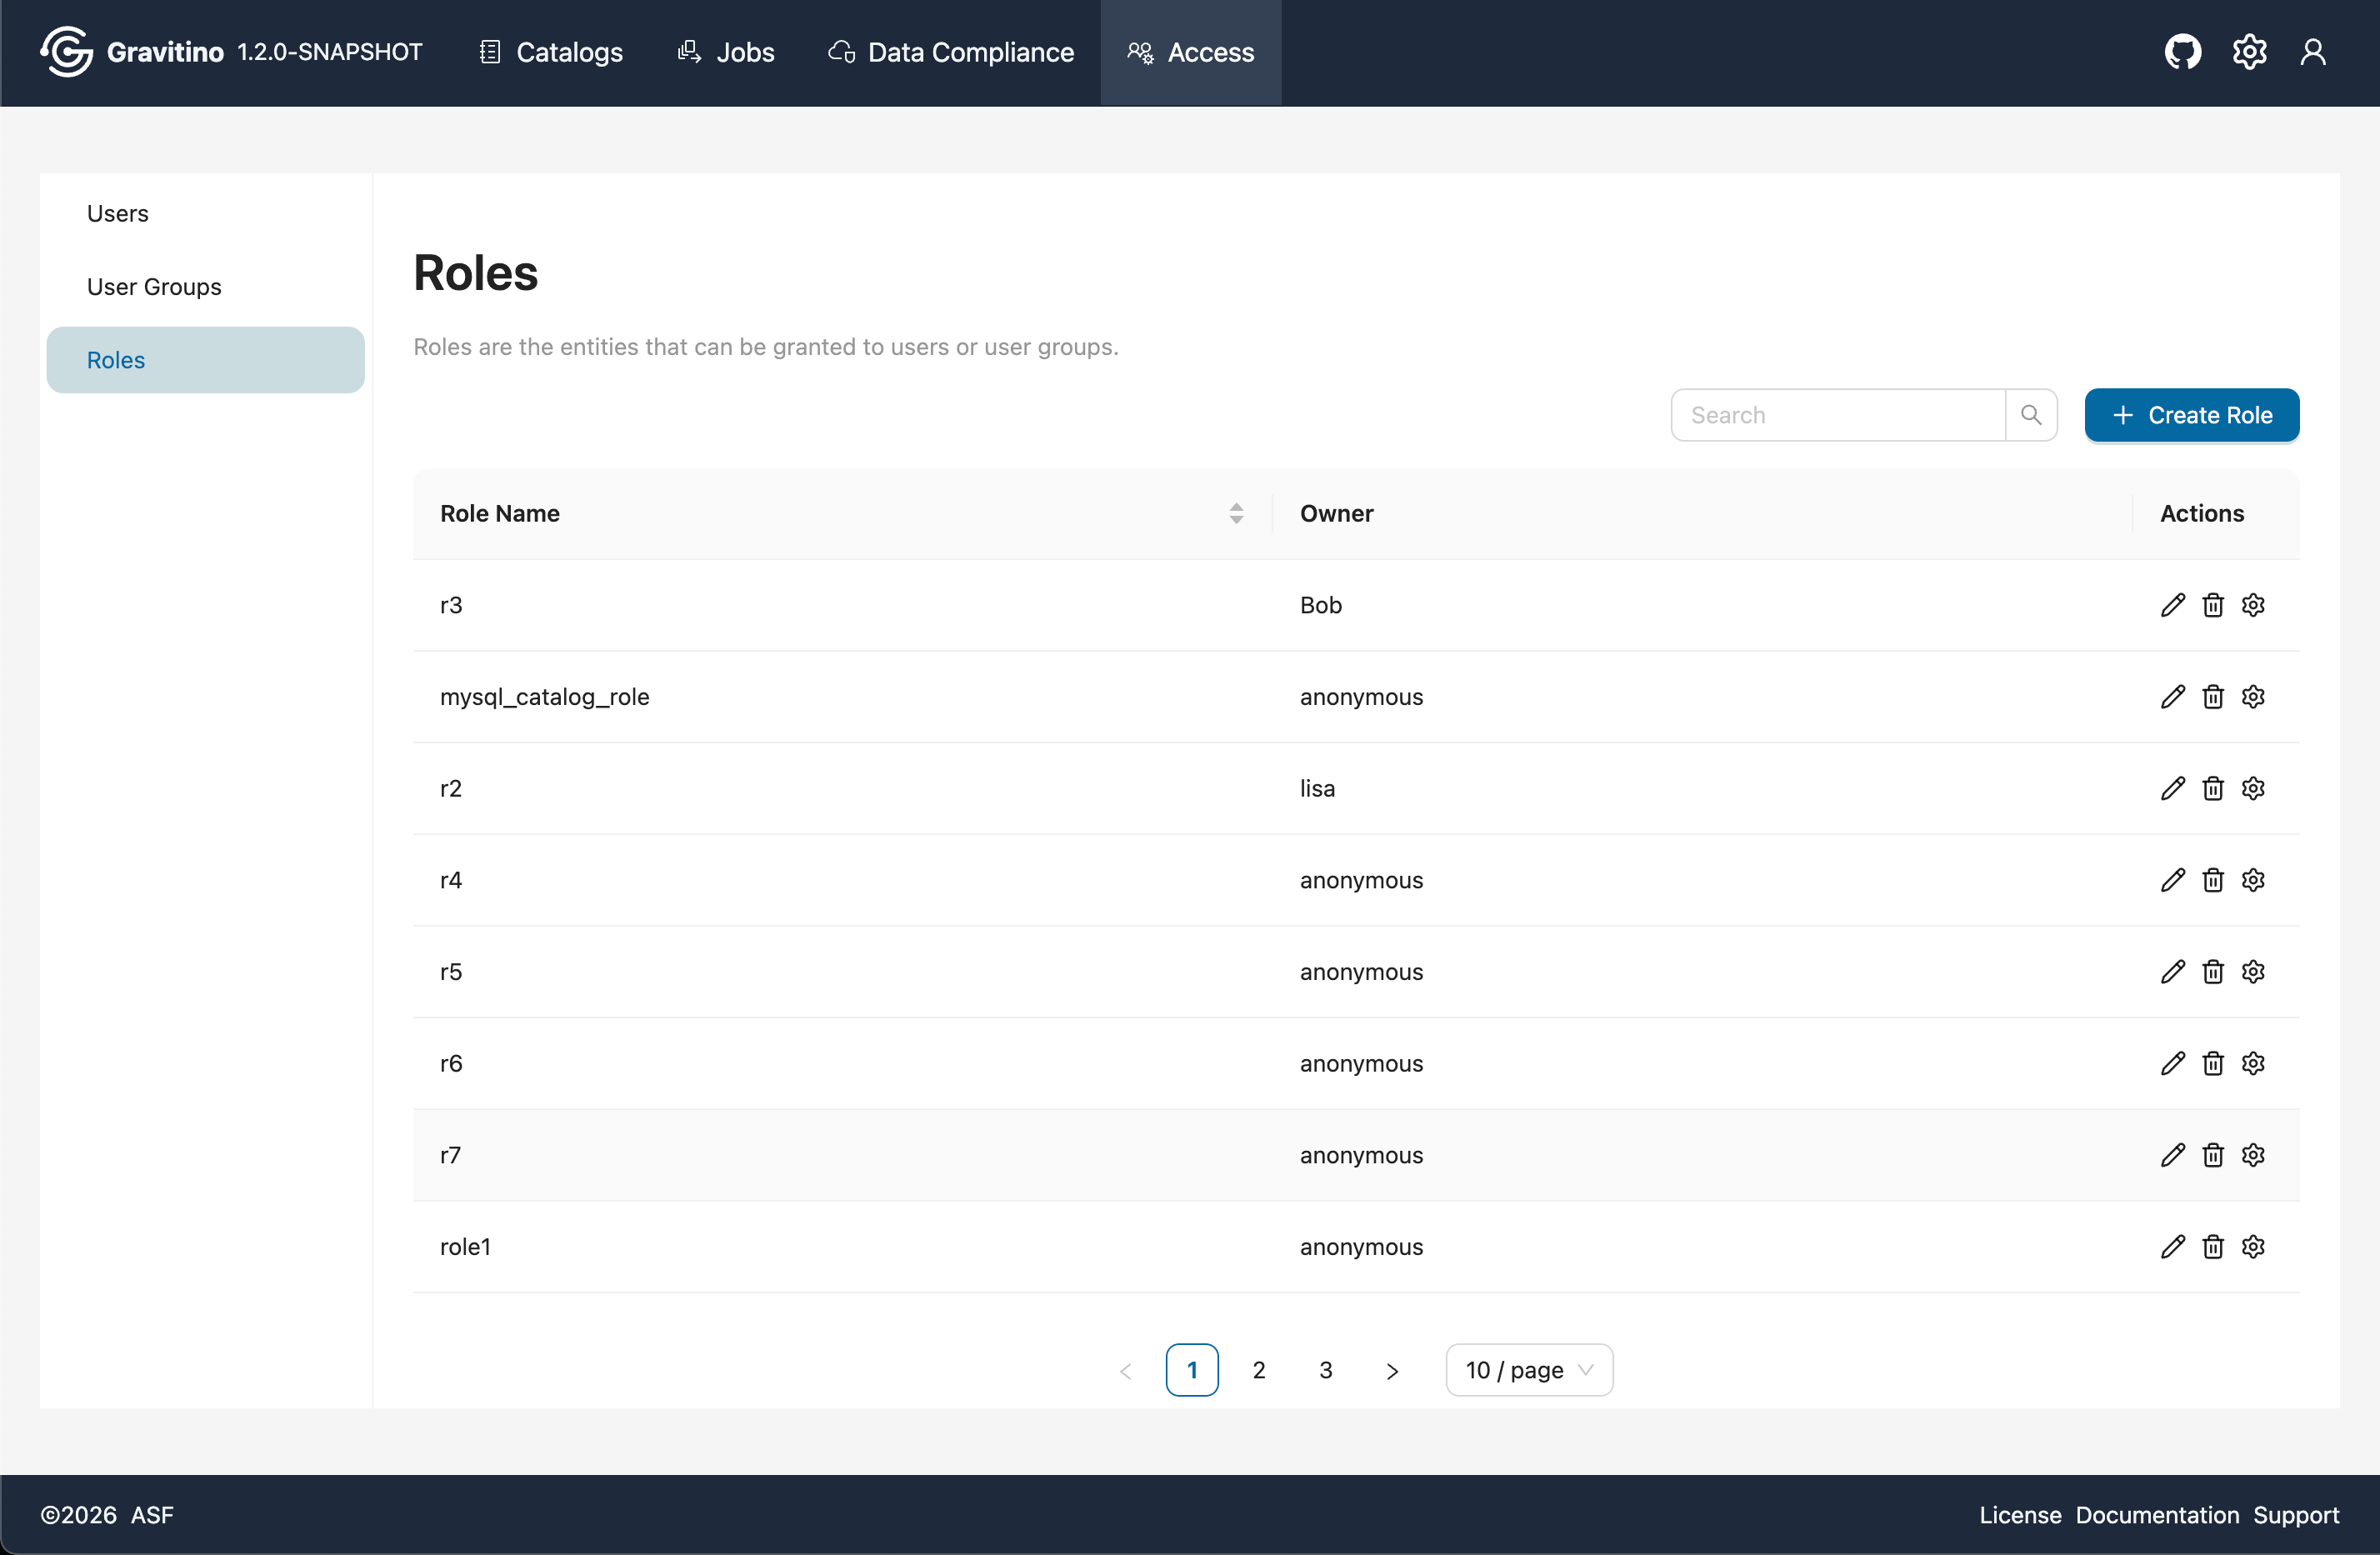
Task: Switch to the Data Compliance section
Action: click(949, 52)
